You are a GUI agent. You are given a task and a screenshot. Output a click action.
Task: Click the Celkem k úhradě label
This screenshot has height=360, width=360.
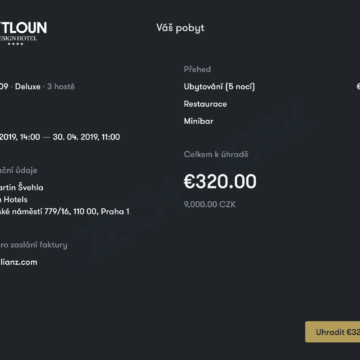[216, 154]
